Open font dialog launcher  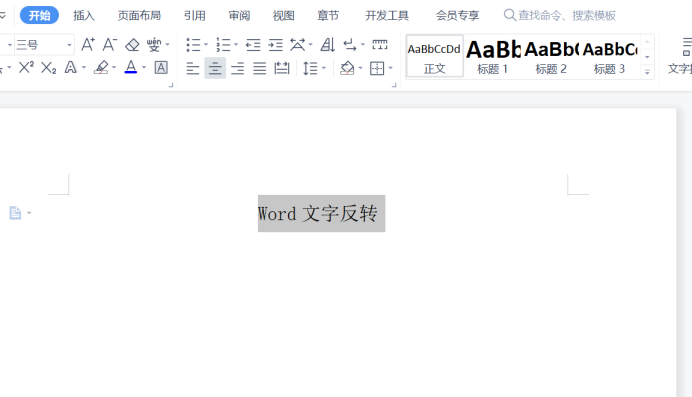coord(171,85)
